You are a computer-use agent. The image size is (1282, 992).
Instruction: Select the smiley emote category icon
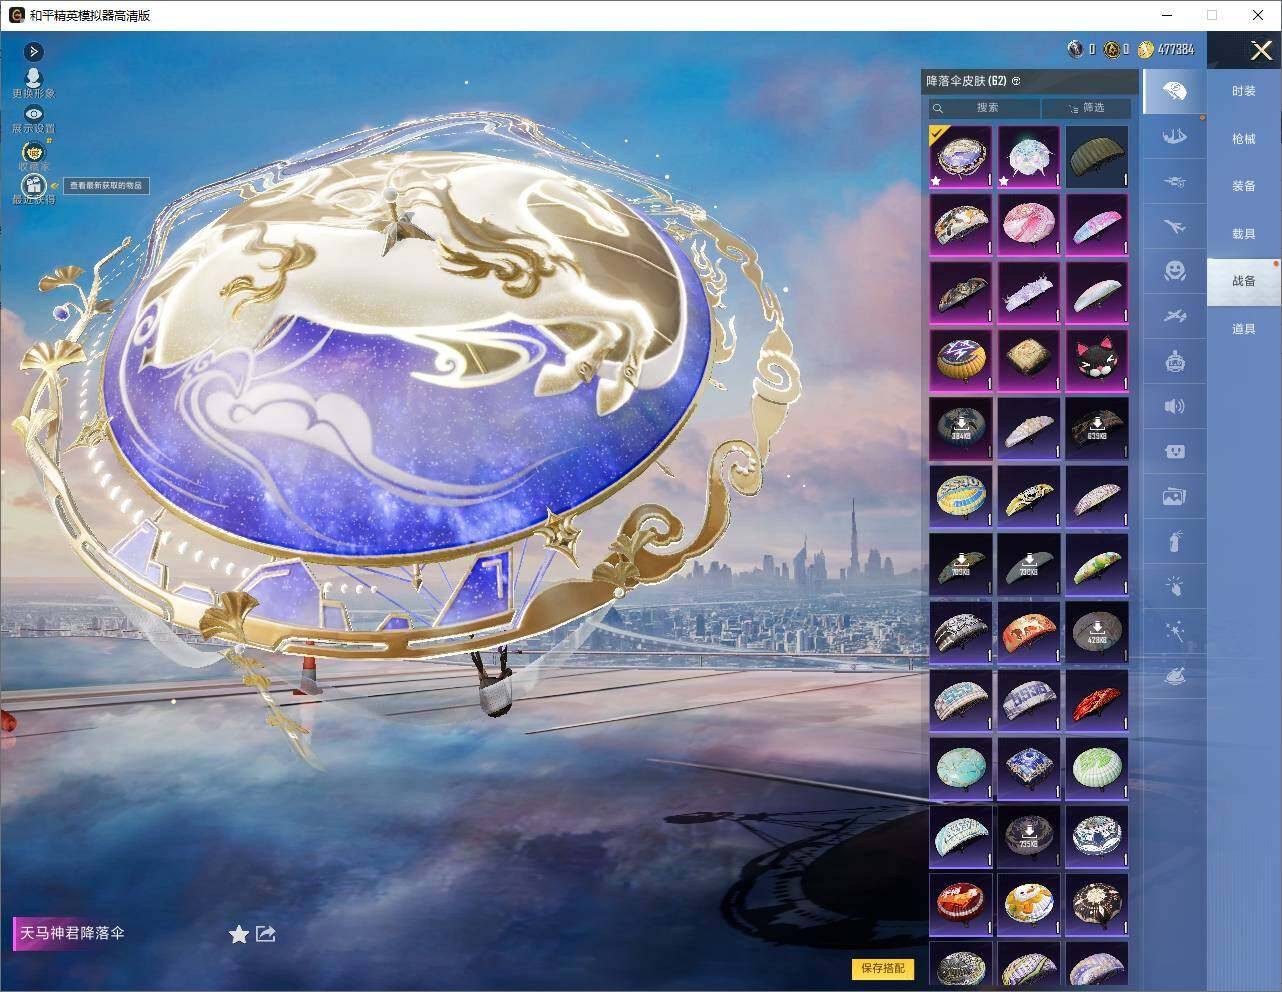coord(1174,271)
